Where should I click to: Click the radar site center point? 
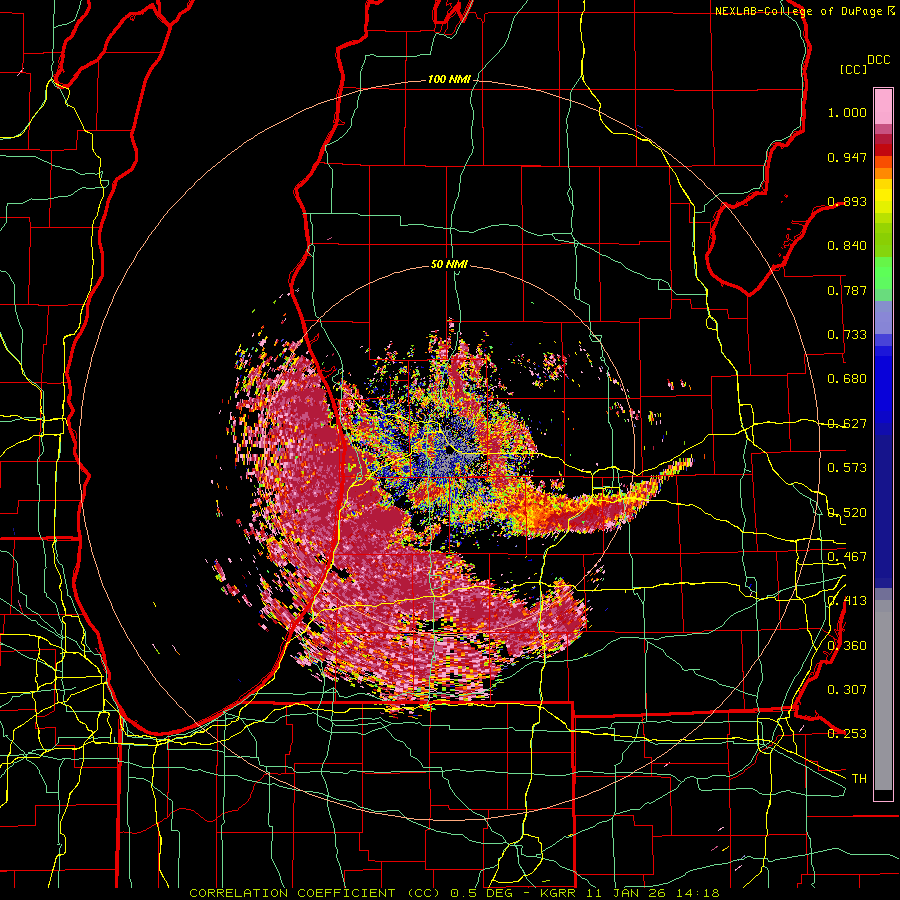click(449, 451)
